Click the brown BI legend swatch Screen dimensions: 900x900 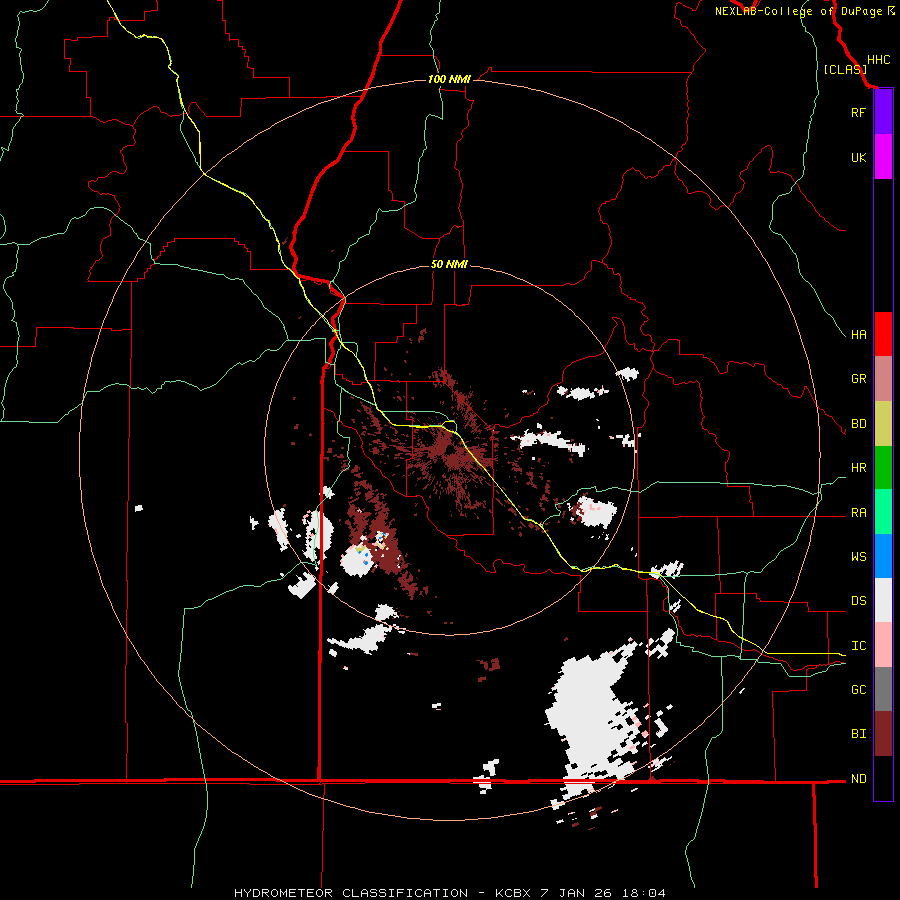click(x=883, y=734)
